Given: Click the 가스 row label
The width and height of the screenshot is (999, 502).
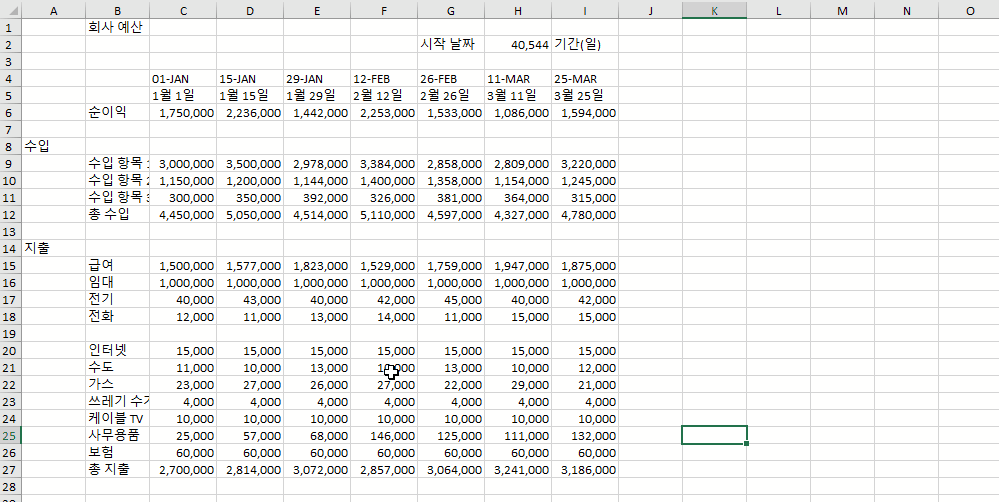Looking at the screenshot, I should 118,385.
